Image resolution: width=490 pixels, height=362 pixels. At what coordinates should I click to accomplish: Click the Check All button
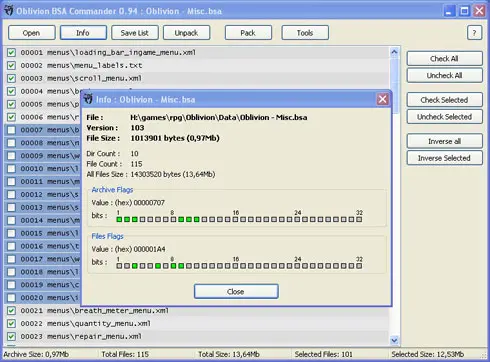point(444,59)
